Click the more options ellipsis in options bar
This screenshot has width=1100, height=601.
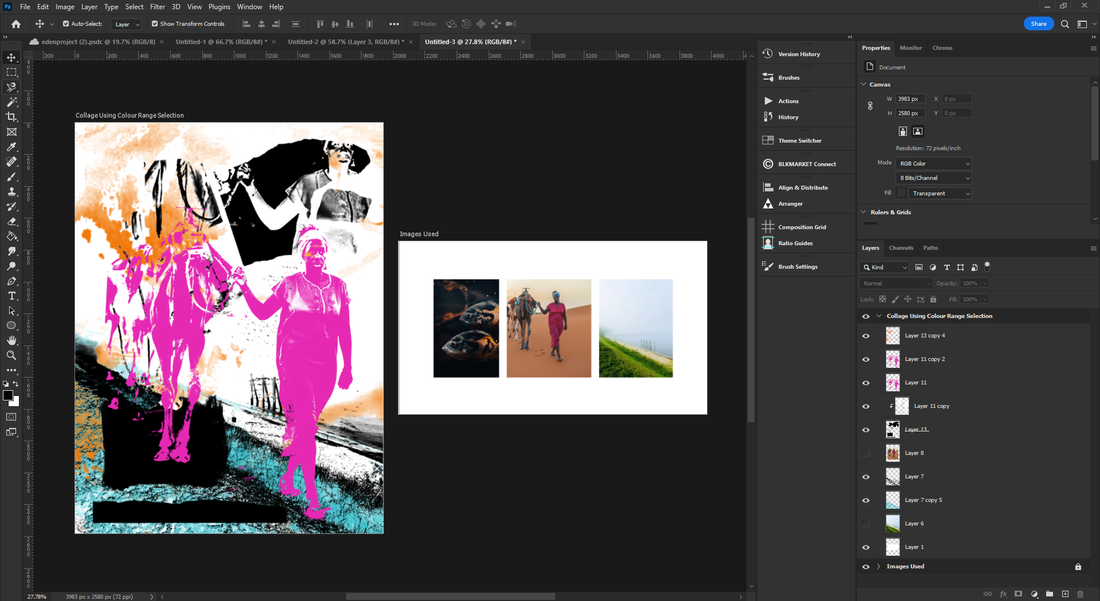394,24
